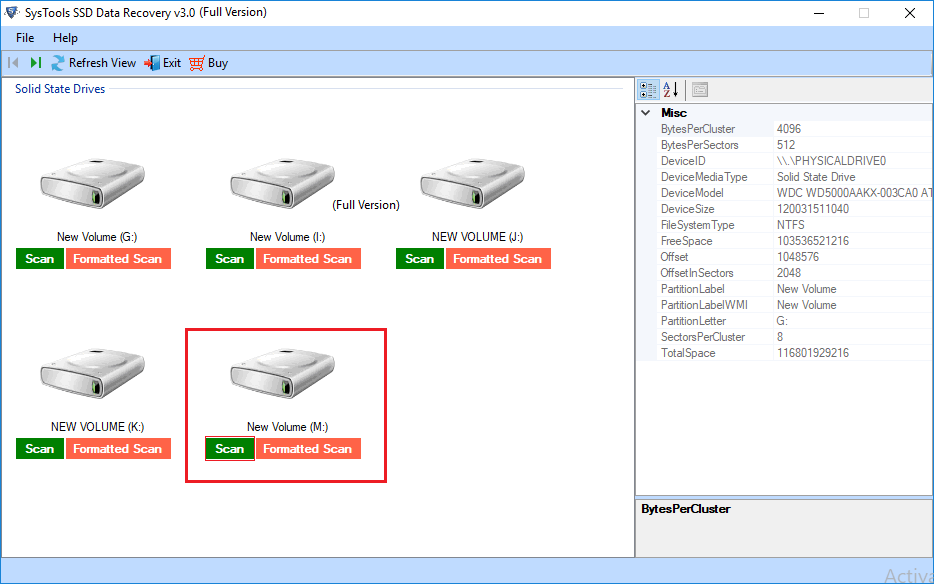The height and width of the screenshot is (584, 934).
Task: Run Formatted Scan on NEW VOLUME (K:)
Action: coord(118,449)
